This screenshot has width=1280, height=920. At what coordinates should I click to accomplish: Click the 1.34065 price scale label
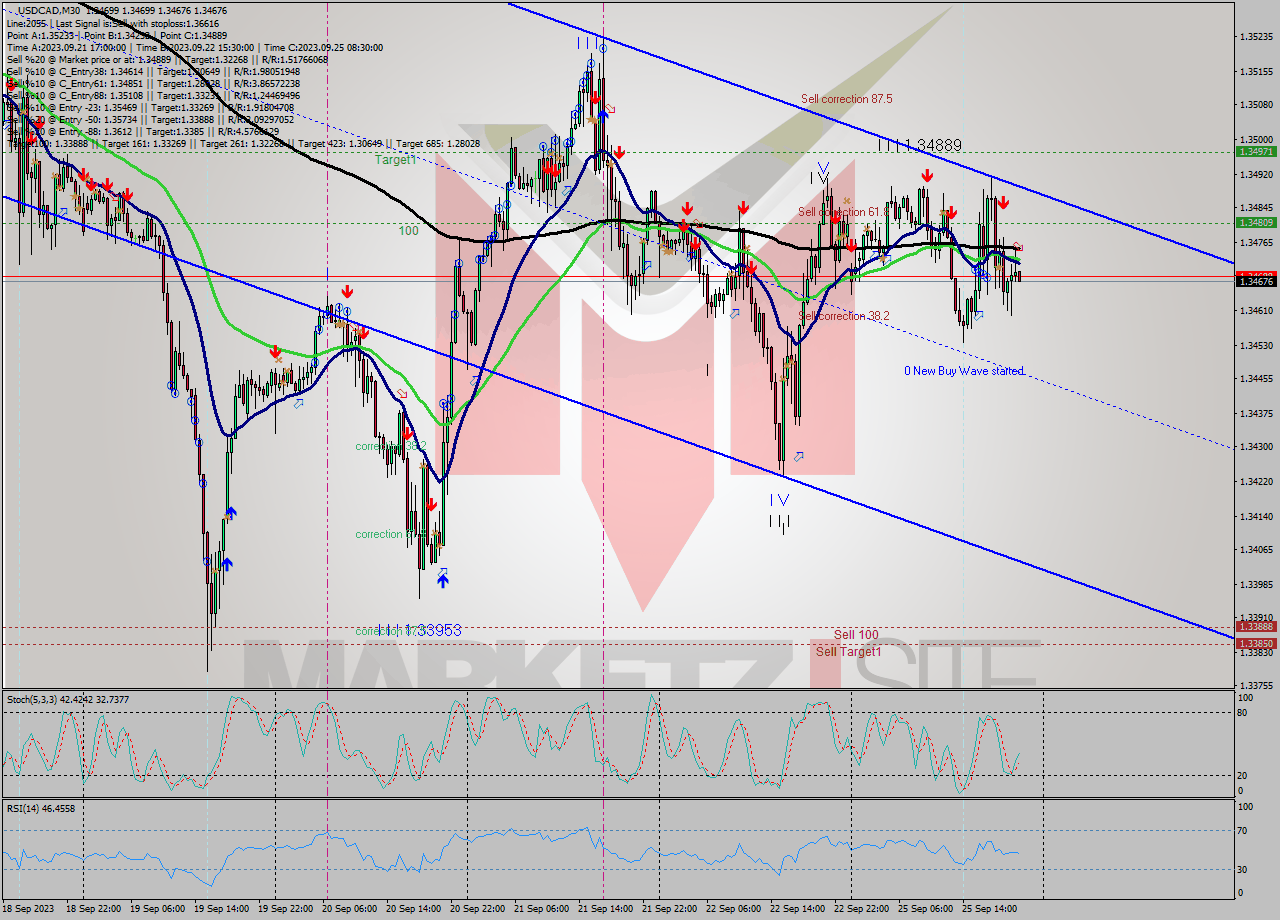pyautogui.click(x=1256, y=550)
